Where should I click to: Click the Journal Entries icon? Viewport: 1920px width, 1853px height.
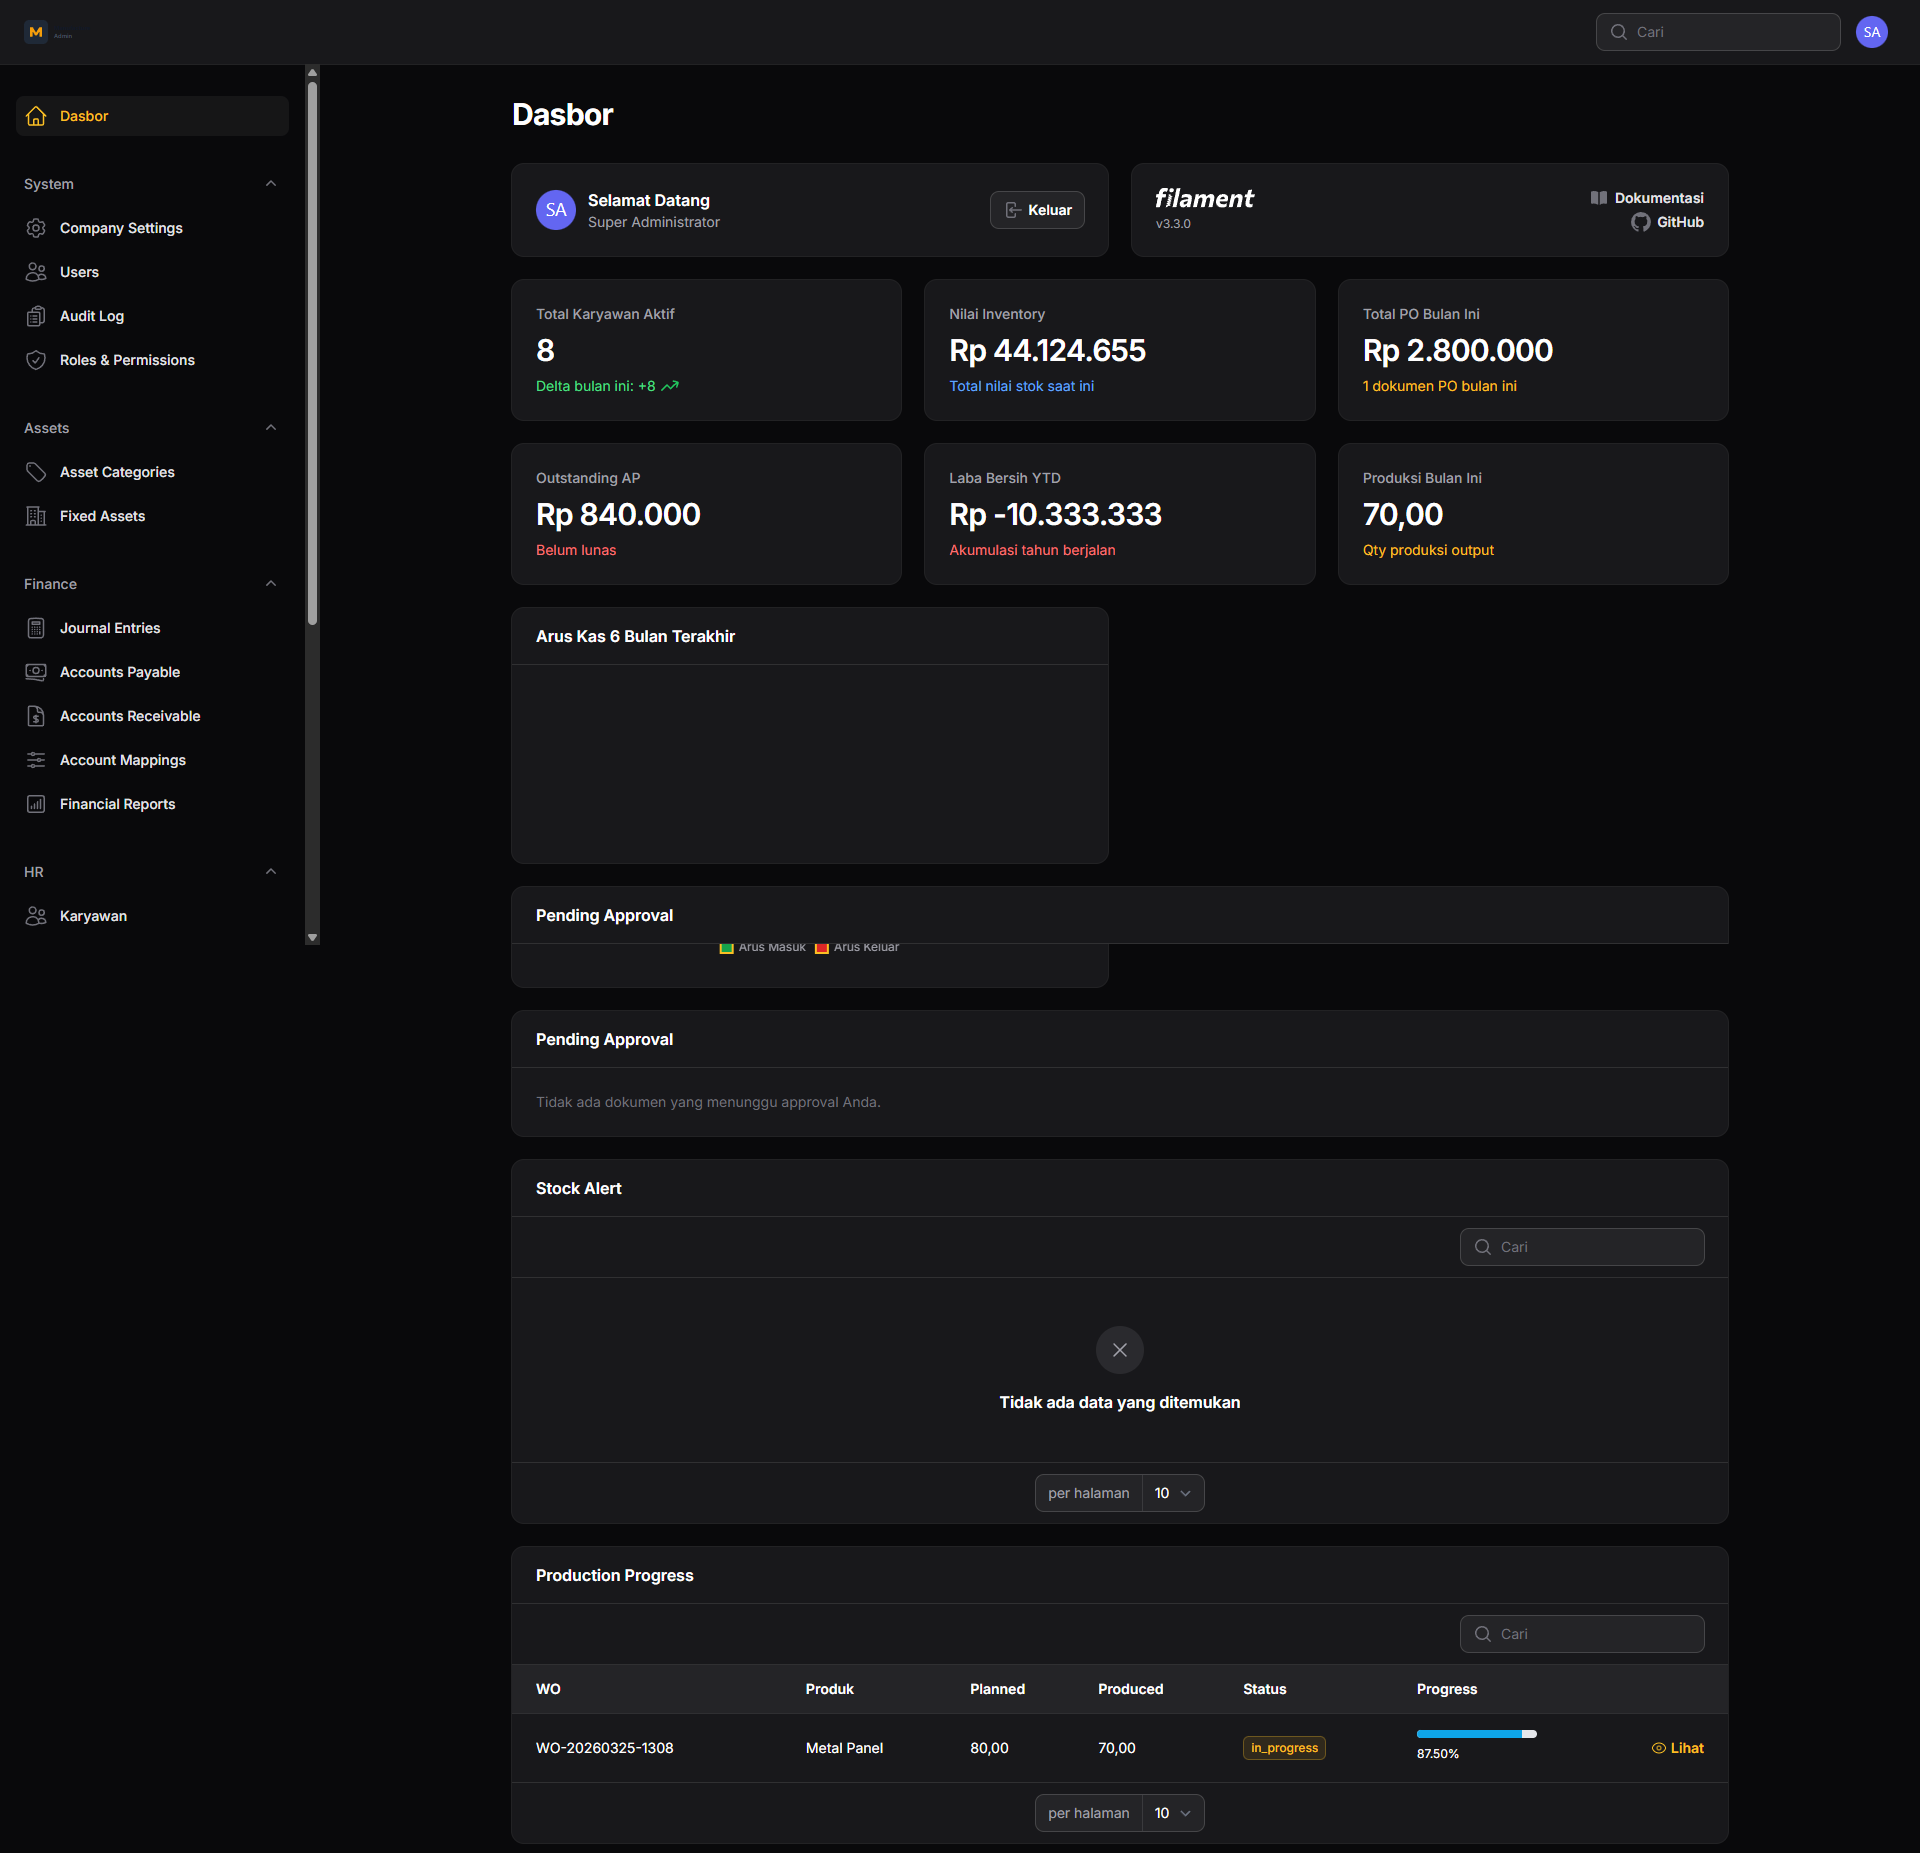[36, 628]
